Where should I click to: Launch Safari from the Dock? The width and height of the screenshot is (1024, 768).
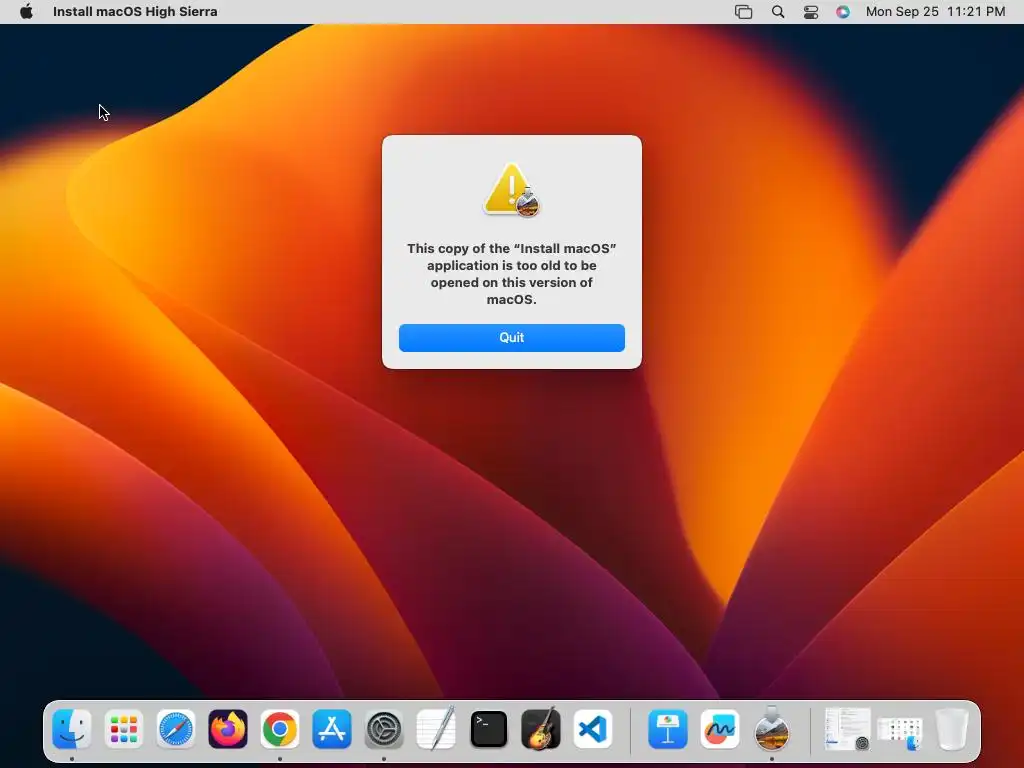pyautogui.click(x=176, y=729)
